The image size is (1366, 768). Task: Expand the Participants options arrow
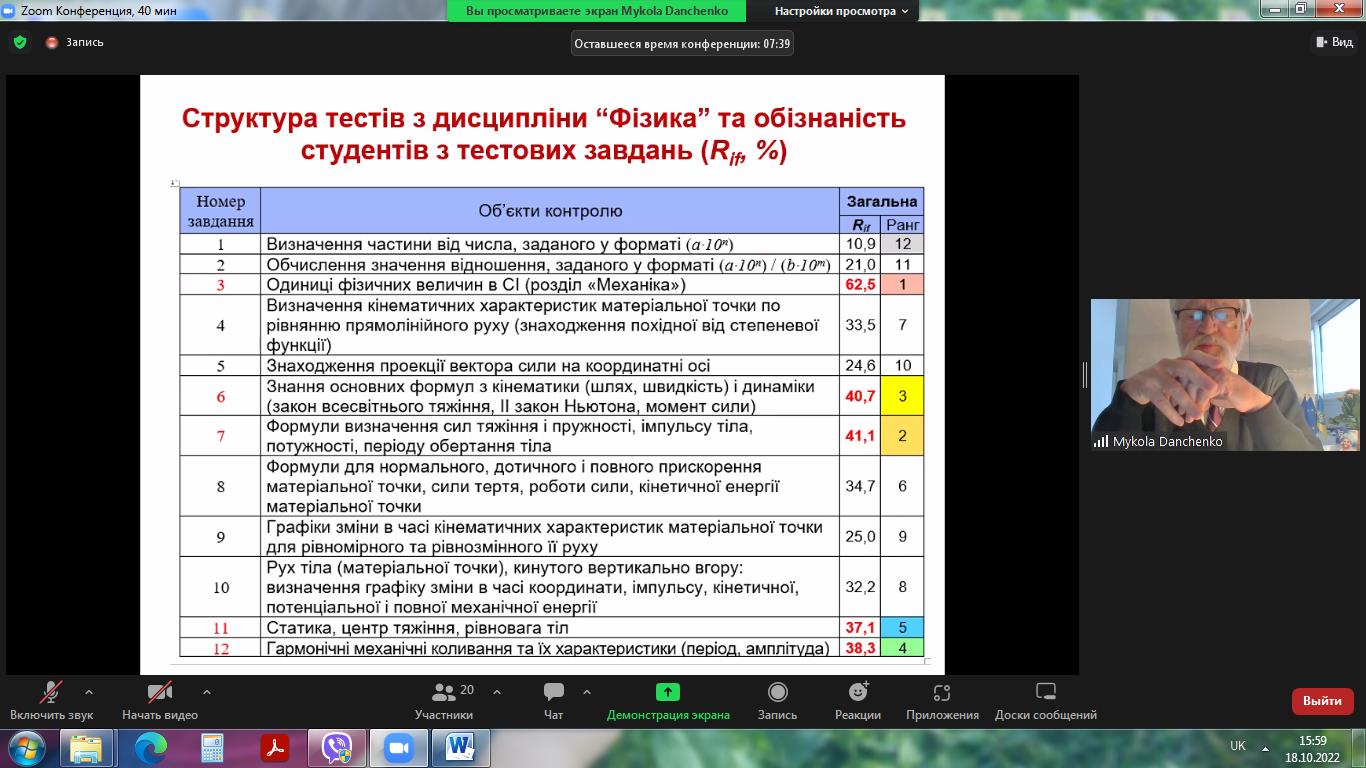497,692
